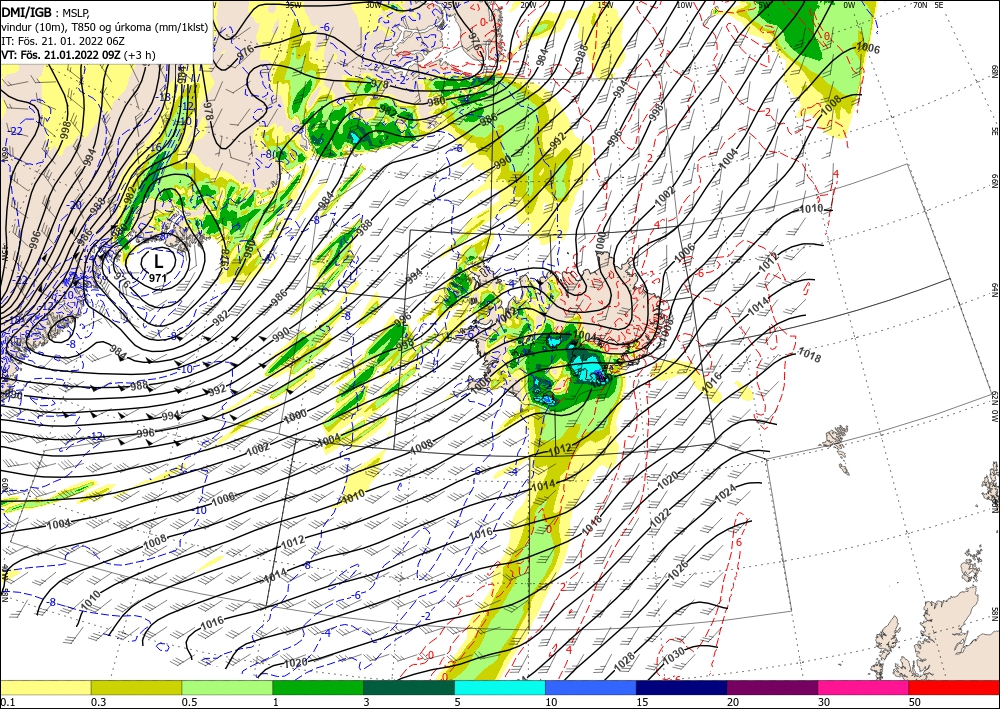Click the 5W longitude label
The image size is (1000, 709).
(x=765, y=4)
